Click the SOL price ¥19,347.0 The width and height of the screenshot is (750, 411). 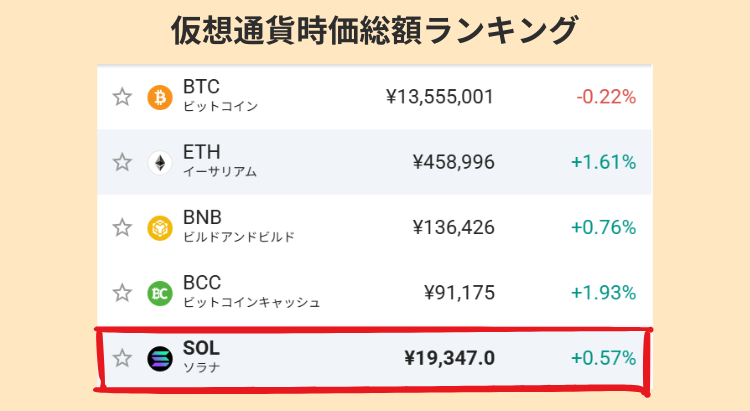tap(449, 358)
